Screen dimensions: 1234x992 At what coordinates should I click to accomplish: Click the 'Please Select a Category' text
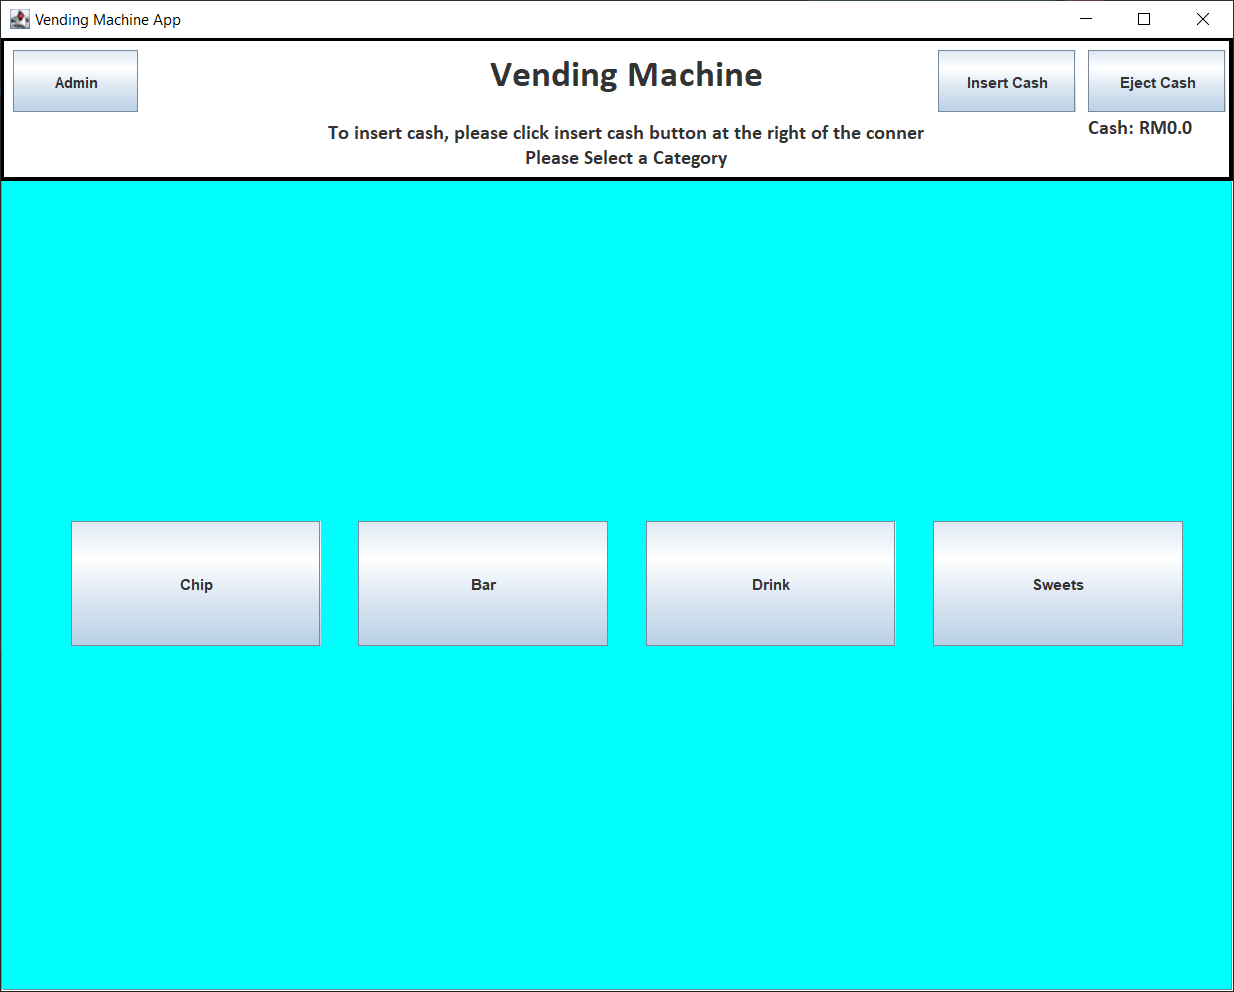click(626, 158)
